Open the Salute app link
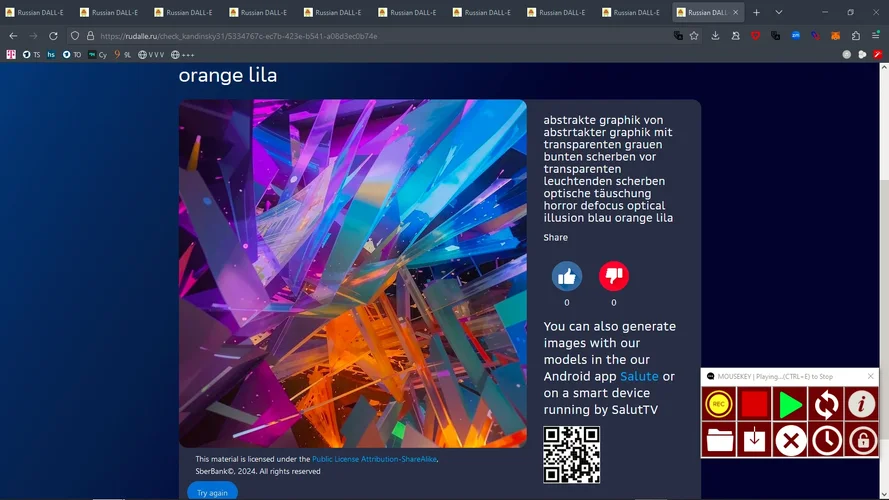 (x=639, y=376)
